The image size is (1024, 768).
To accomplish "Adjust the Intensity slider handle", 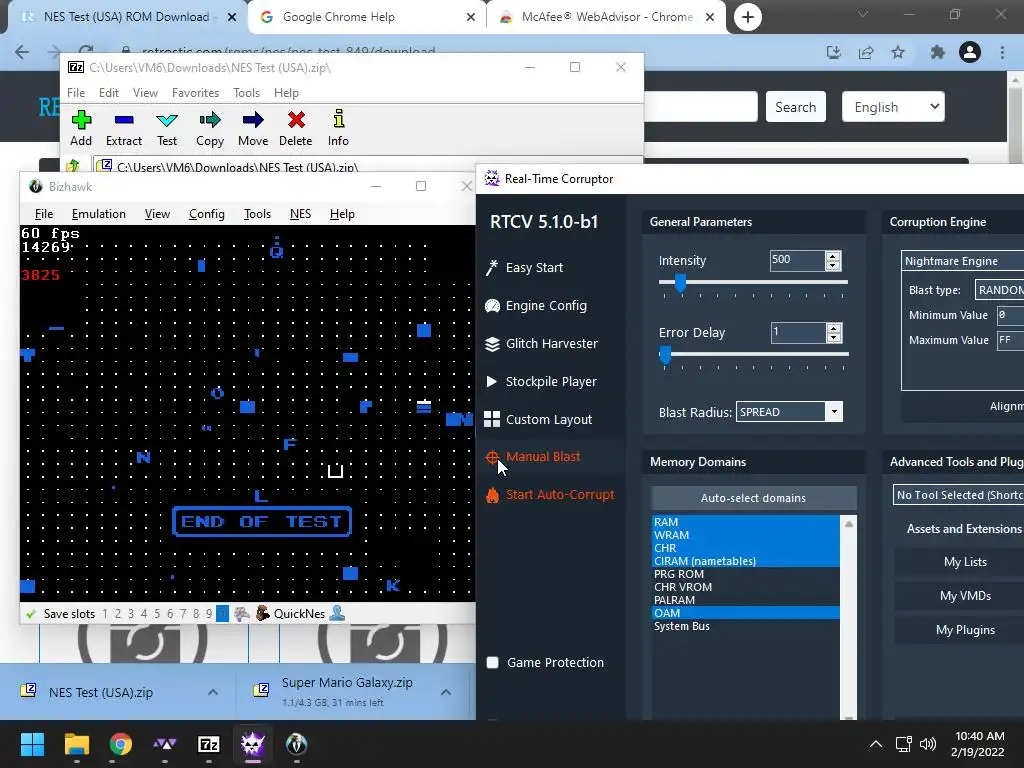I will (x=680, y=283).
